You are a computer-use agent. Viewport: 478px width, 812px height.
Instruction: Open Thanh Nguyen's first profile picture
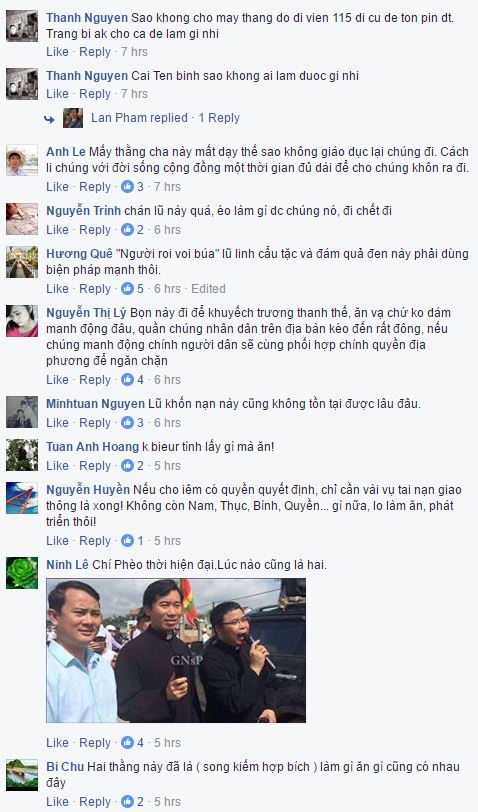coord(22,25)
